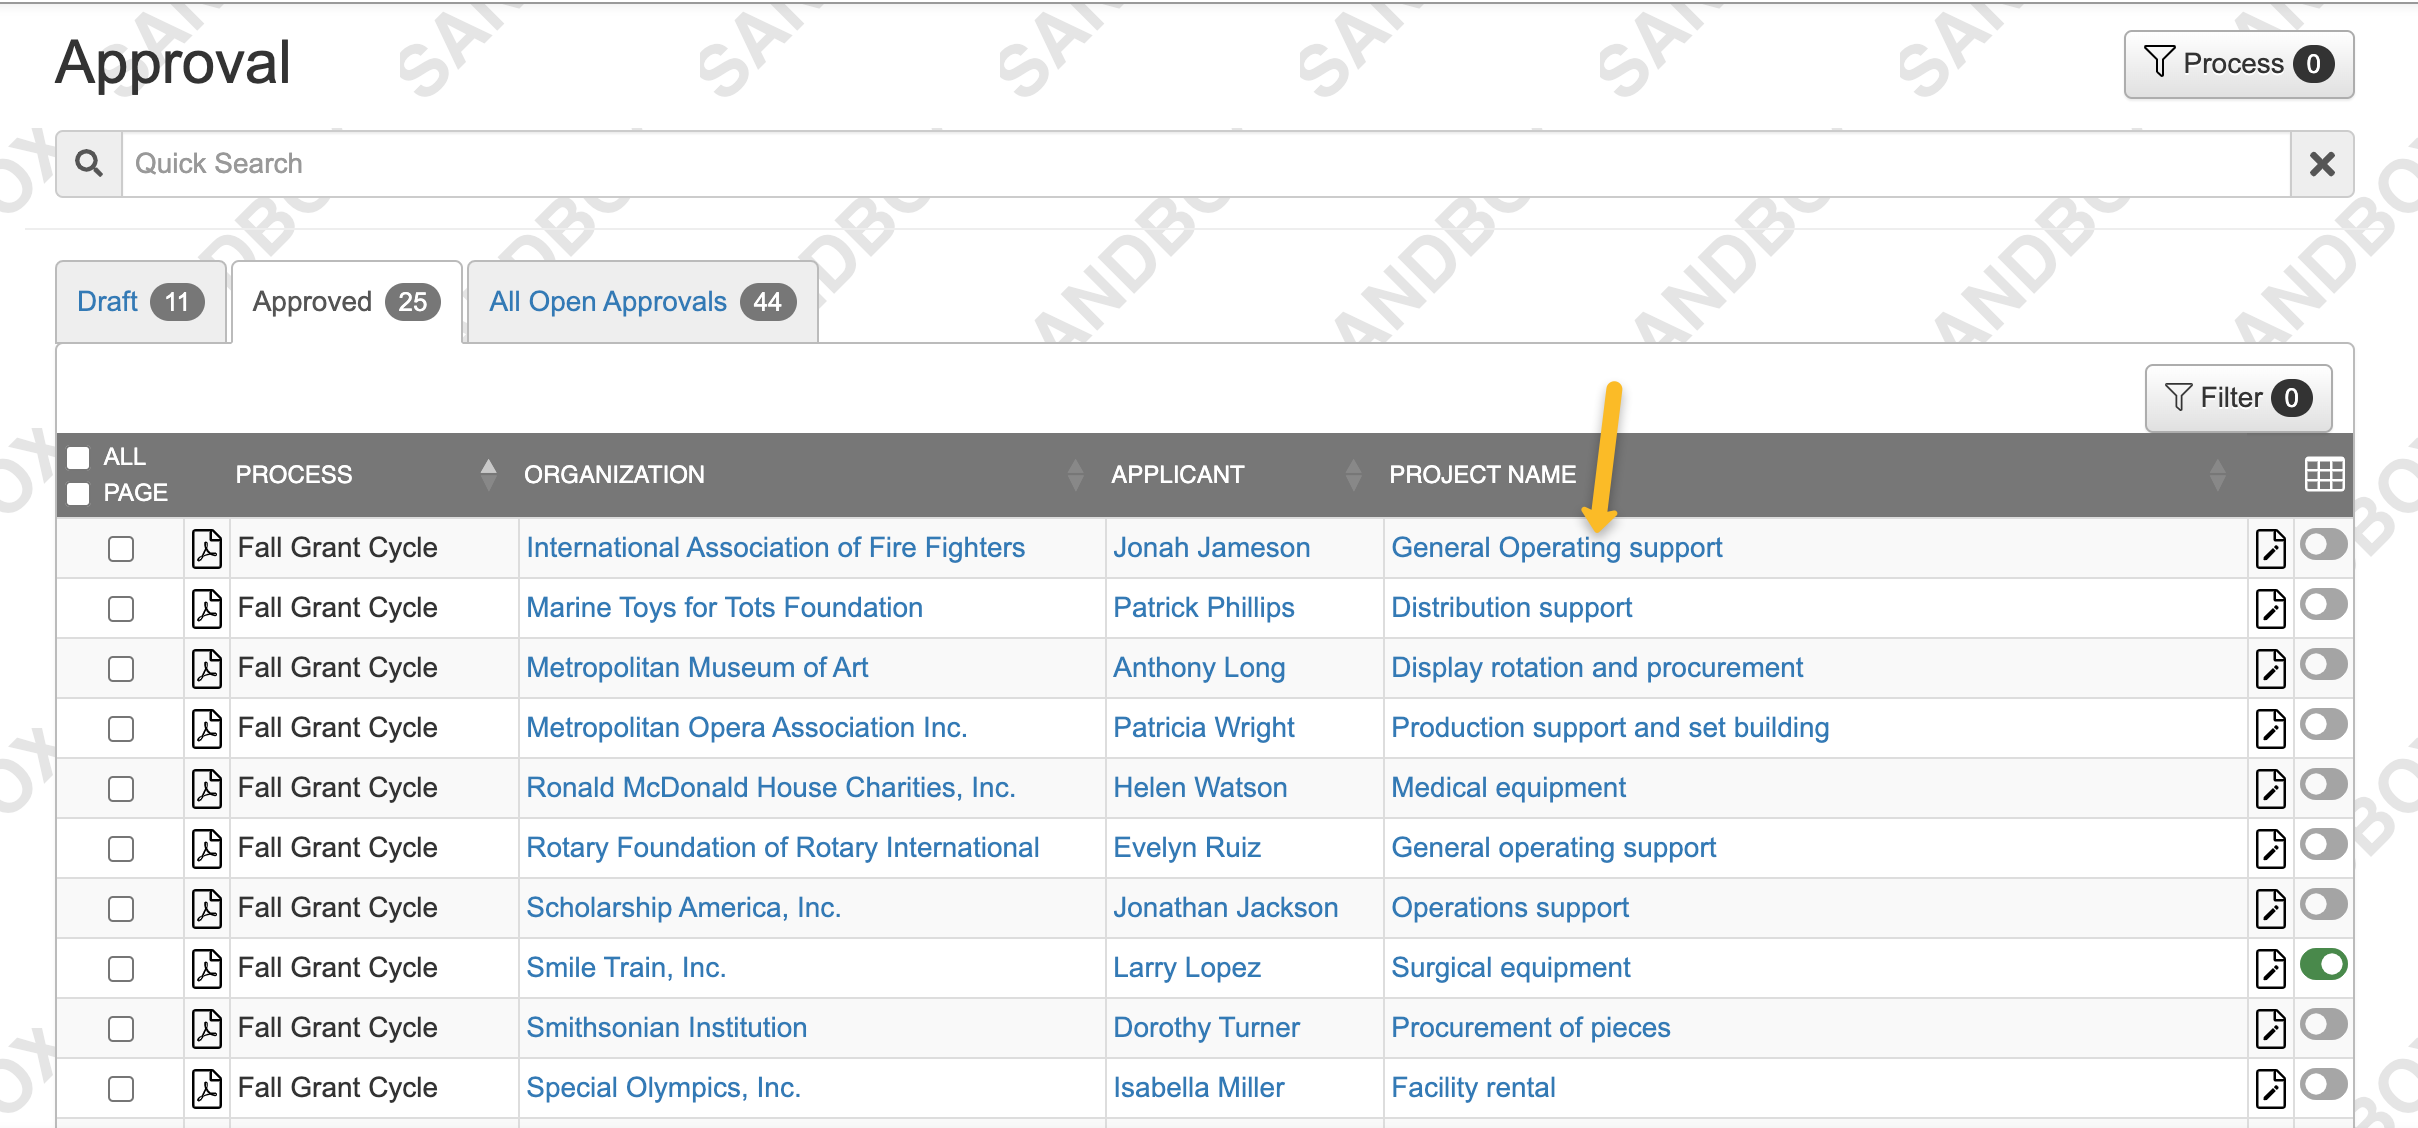Check the checkbox on the Metropolitan Museum of Art row

pyautogui.click(x=121, y=668)
